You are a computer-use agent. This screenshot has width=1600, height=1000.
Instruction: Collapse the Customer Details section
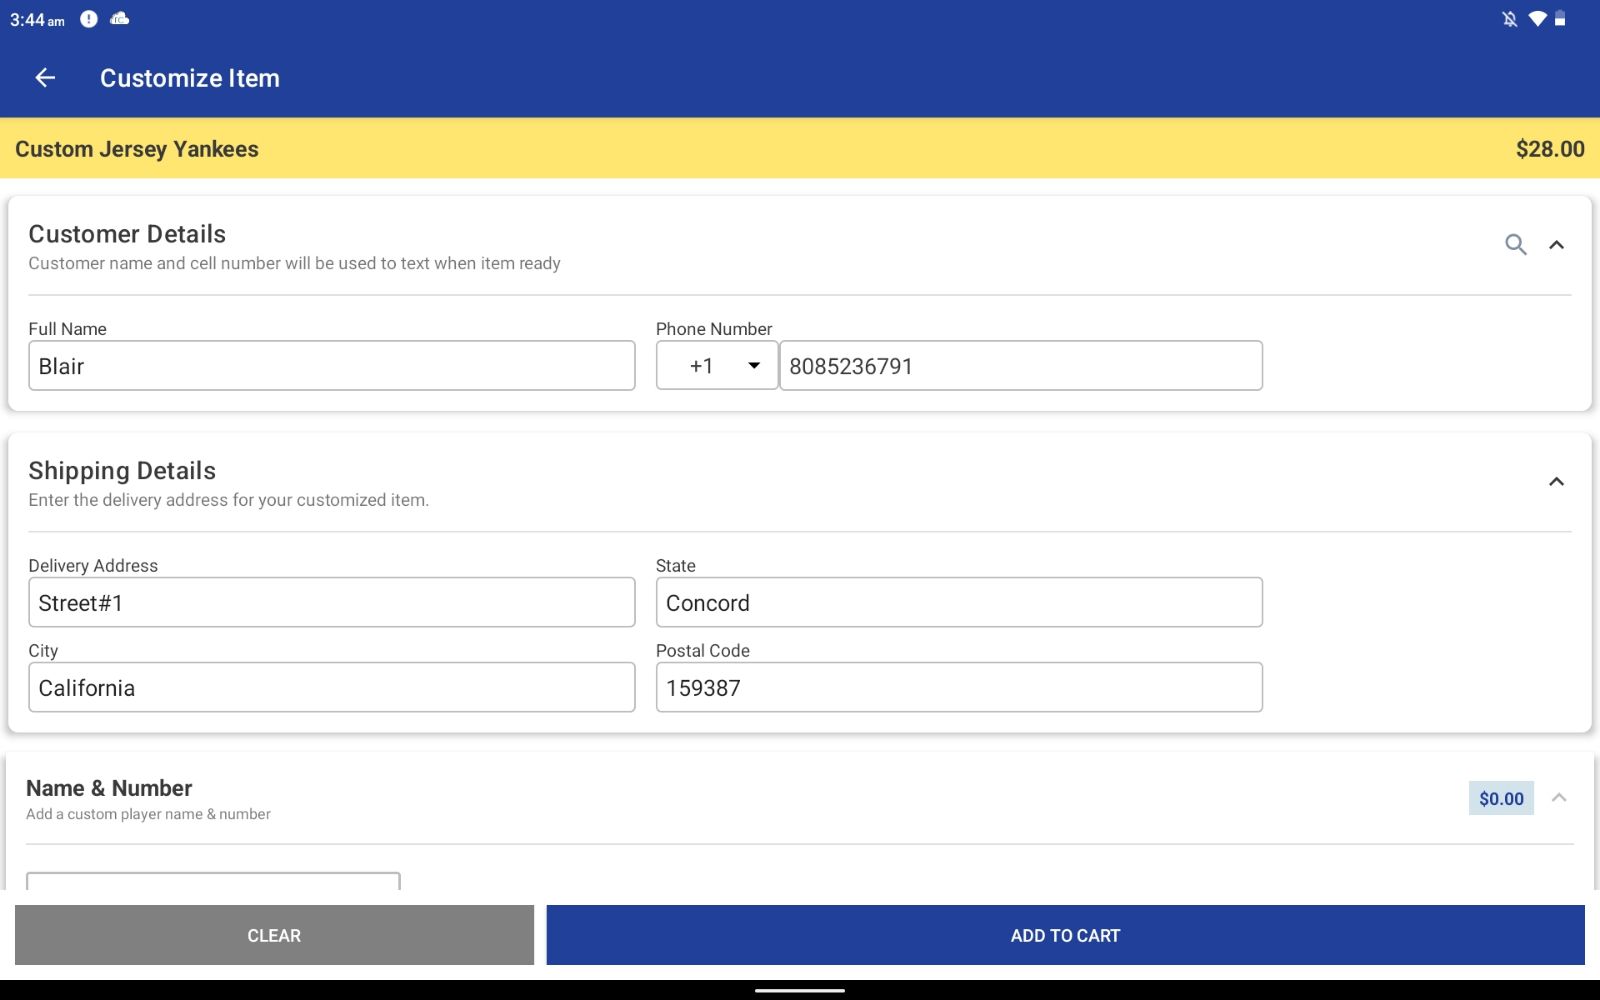[1557, 244]
